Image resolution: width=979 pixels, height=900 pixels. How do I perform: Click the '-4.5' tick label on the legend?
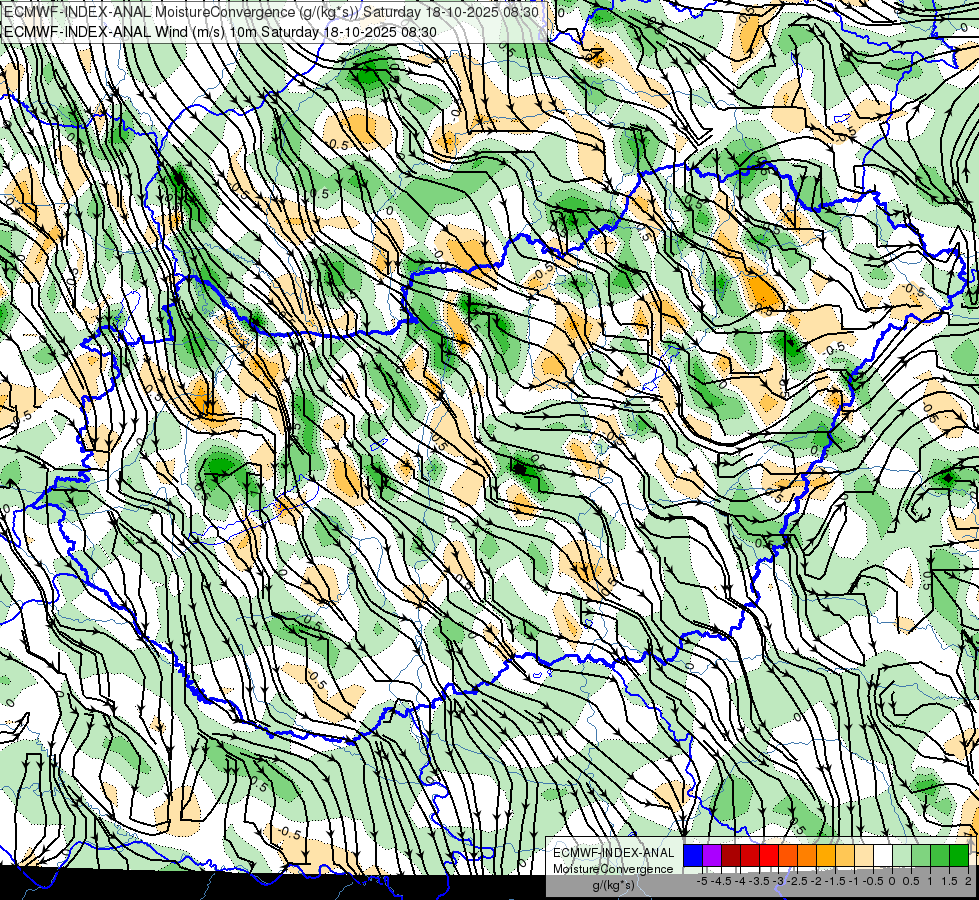721,881
